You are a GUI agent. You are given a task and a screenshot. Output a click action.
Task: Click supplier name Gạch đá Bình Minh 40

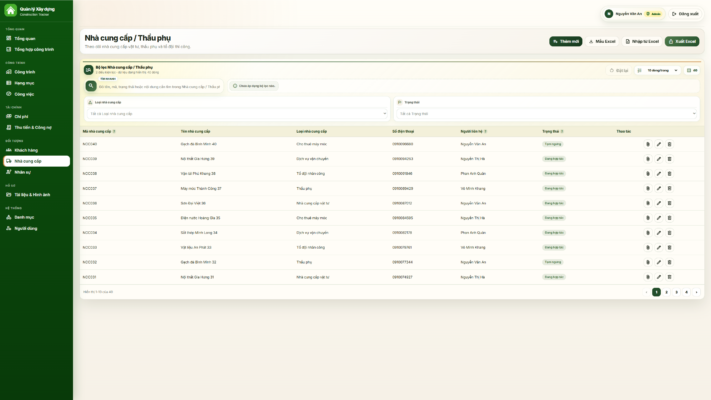point(199,144)
